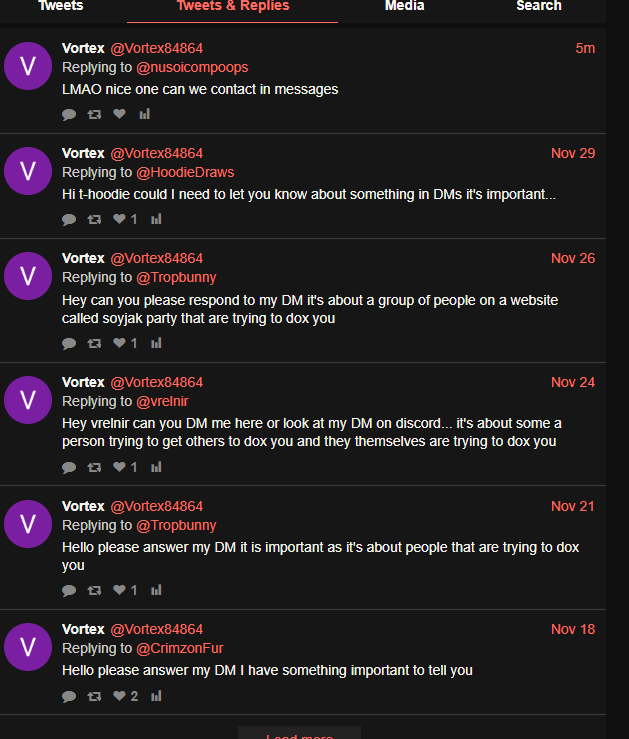Screen dimensions: 629x739
Task: Visit the @vrelnir mention link
Action: [x=162, y=401]
